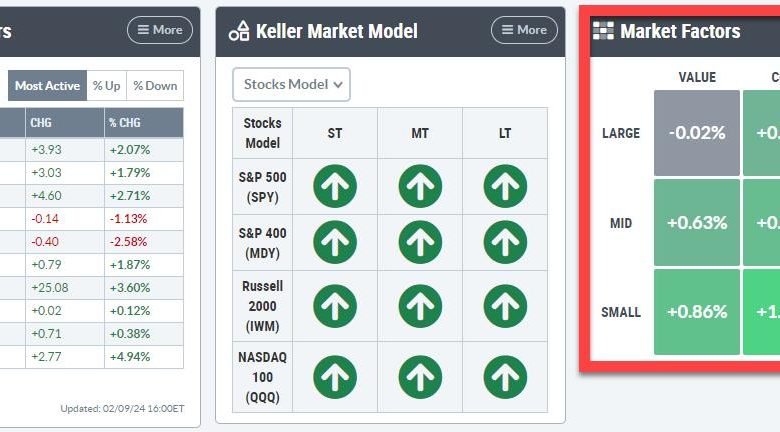Click the Market Factors grid icon
The image size is (780, 432).
pos(603,31)
